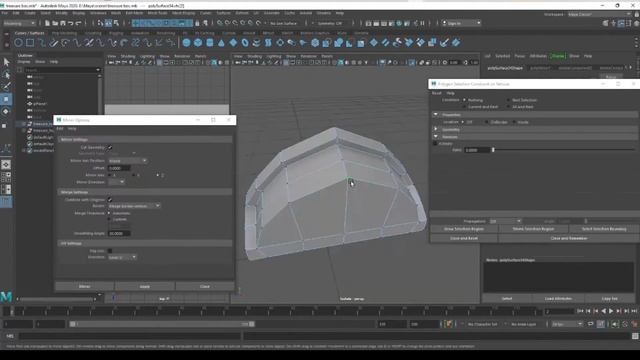Switch to single perspective view layout
This screenshot has height=360, width=640.
pos(6,164)
